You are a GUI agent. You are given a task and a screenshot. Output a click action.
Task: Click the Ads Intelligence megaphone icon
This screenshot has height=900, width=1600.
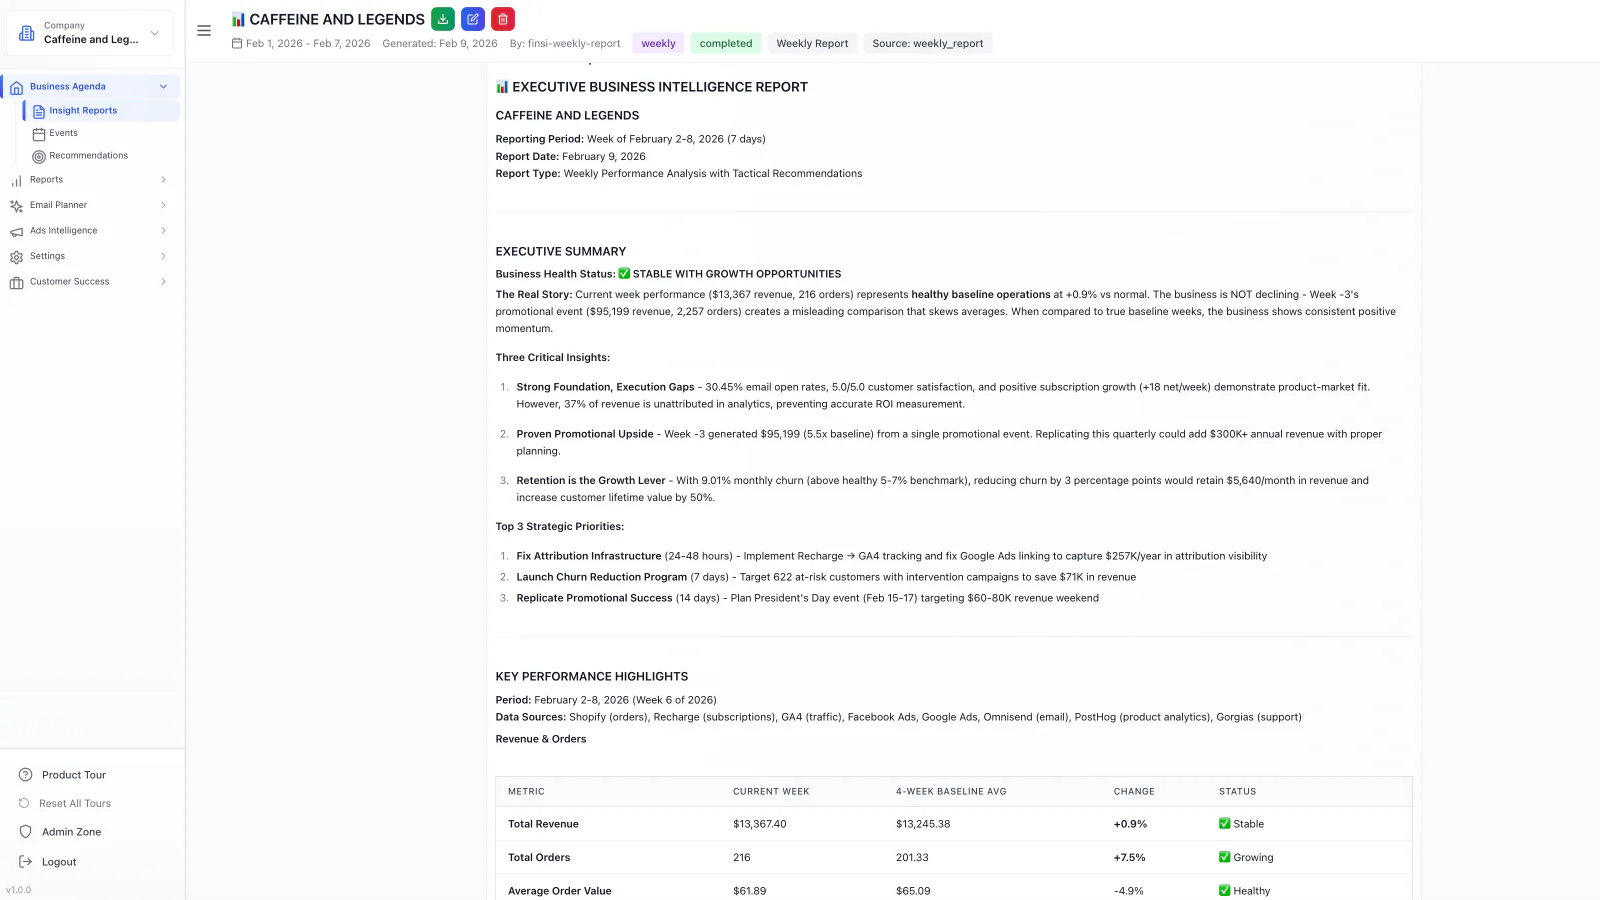[x=16, y=232]
